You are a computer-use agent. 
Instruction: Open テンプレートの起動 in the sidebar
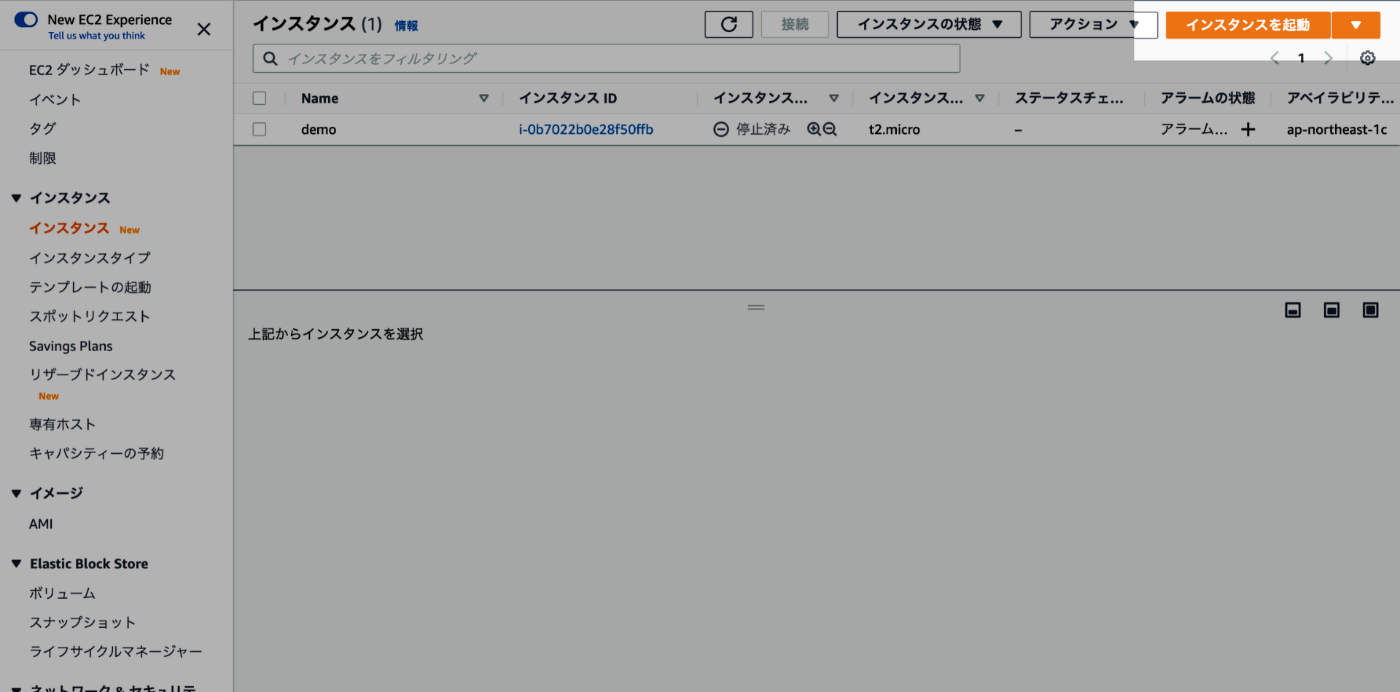point(90,287)
